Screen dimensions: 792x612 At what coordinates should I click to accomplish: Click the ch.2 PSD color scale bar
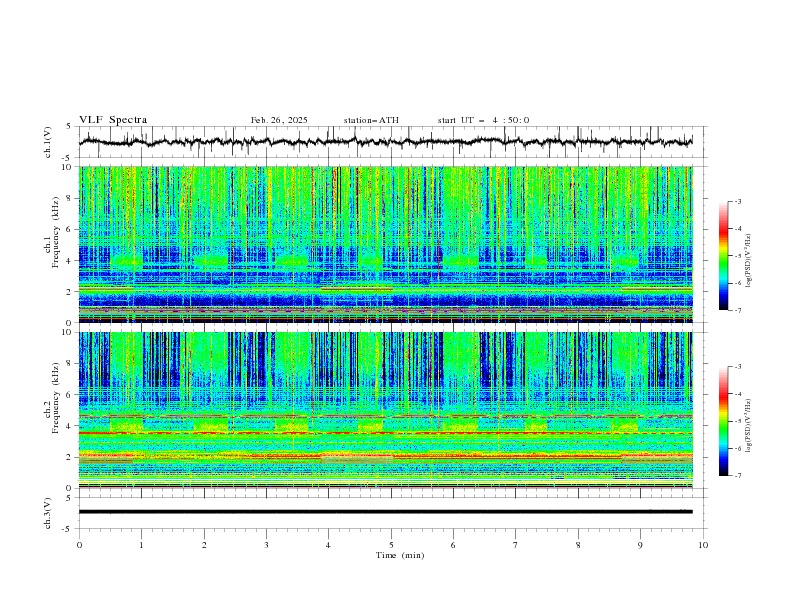click(723, 421)
